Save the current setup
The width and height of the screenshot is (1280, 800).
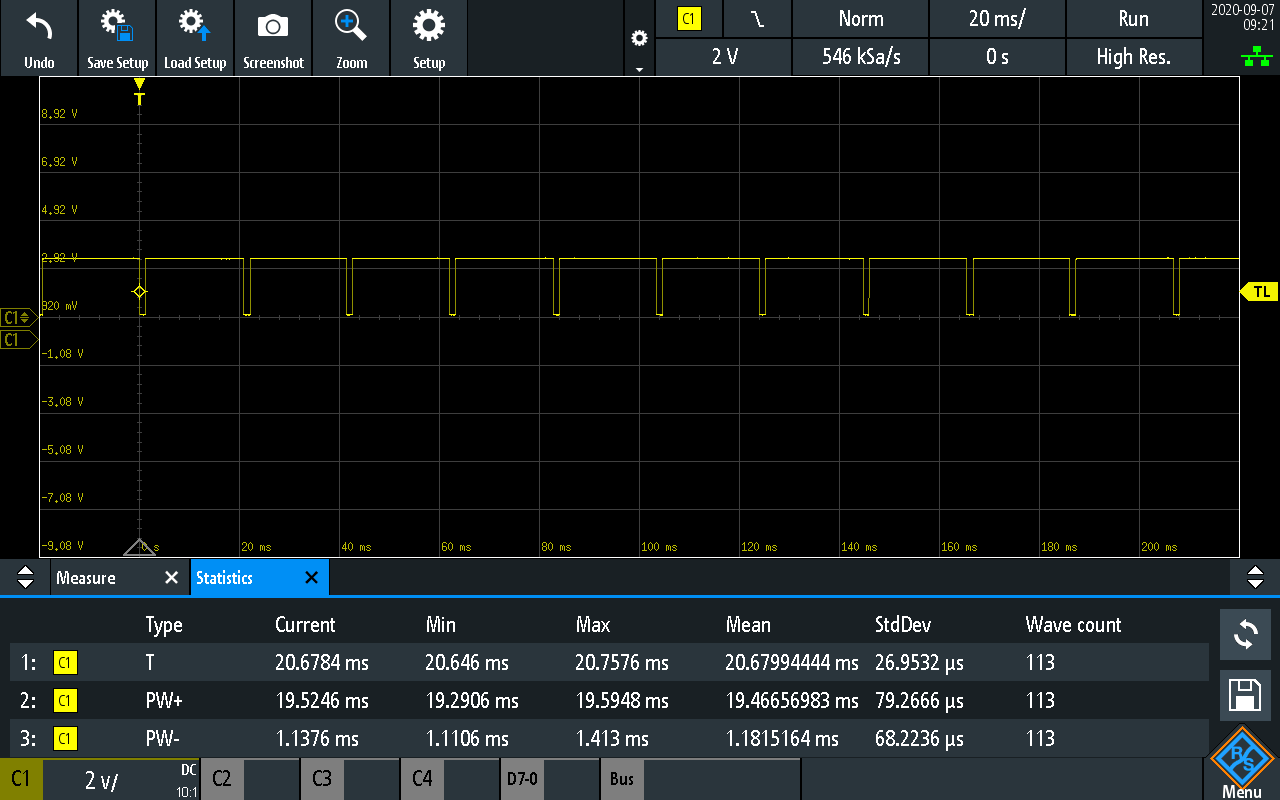(x=117, y=37)
